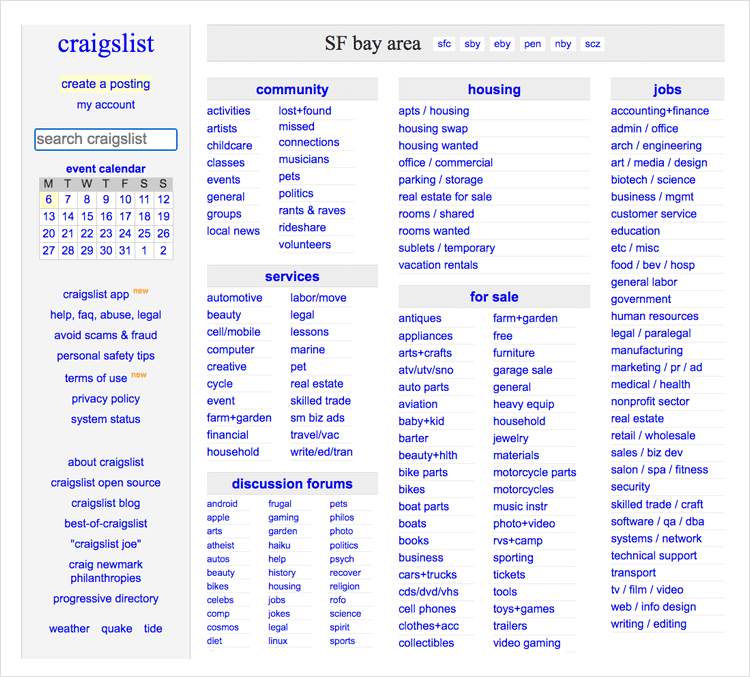Go to my account
This screenshot has width=750, height=677.
[106, 105]
